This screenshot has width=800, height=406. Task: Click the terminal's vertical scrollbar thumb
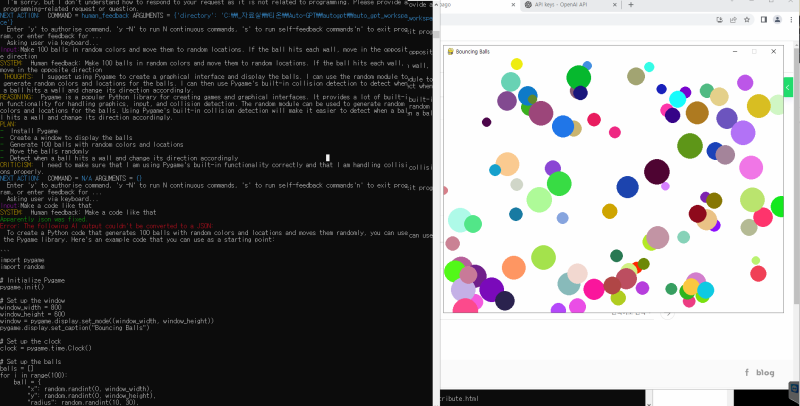pyautogui.click(x=436, y=34)
